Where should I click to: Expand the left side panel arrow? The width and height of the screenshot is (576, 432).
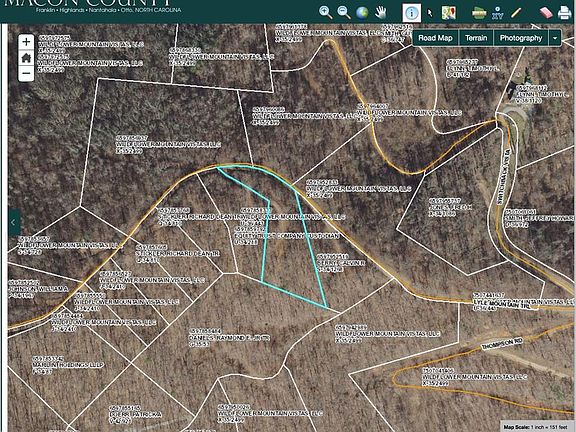tap(14, 222)
